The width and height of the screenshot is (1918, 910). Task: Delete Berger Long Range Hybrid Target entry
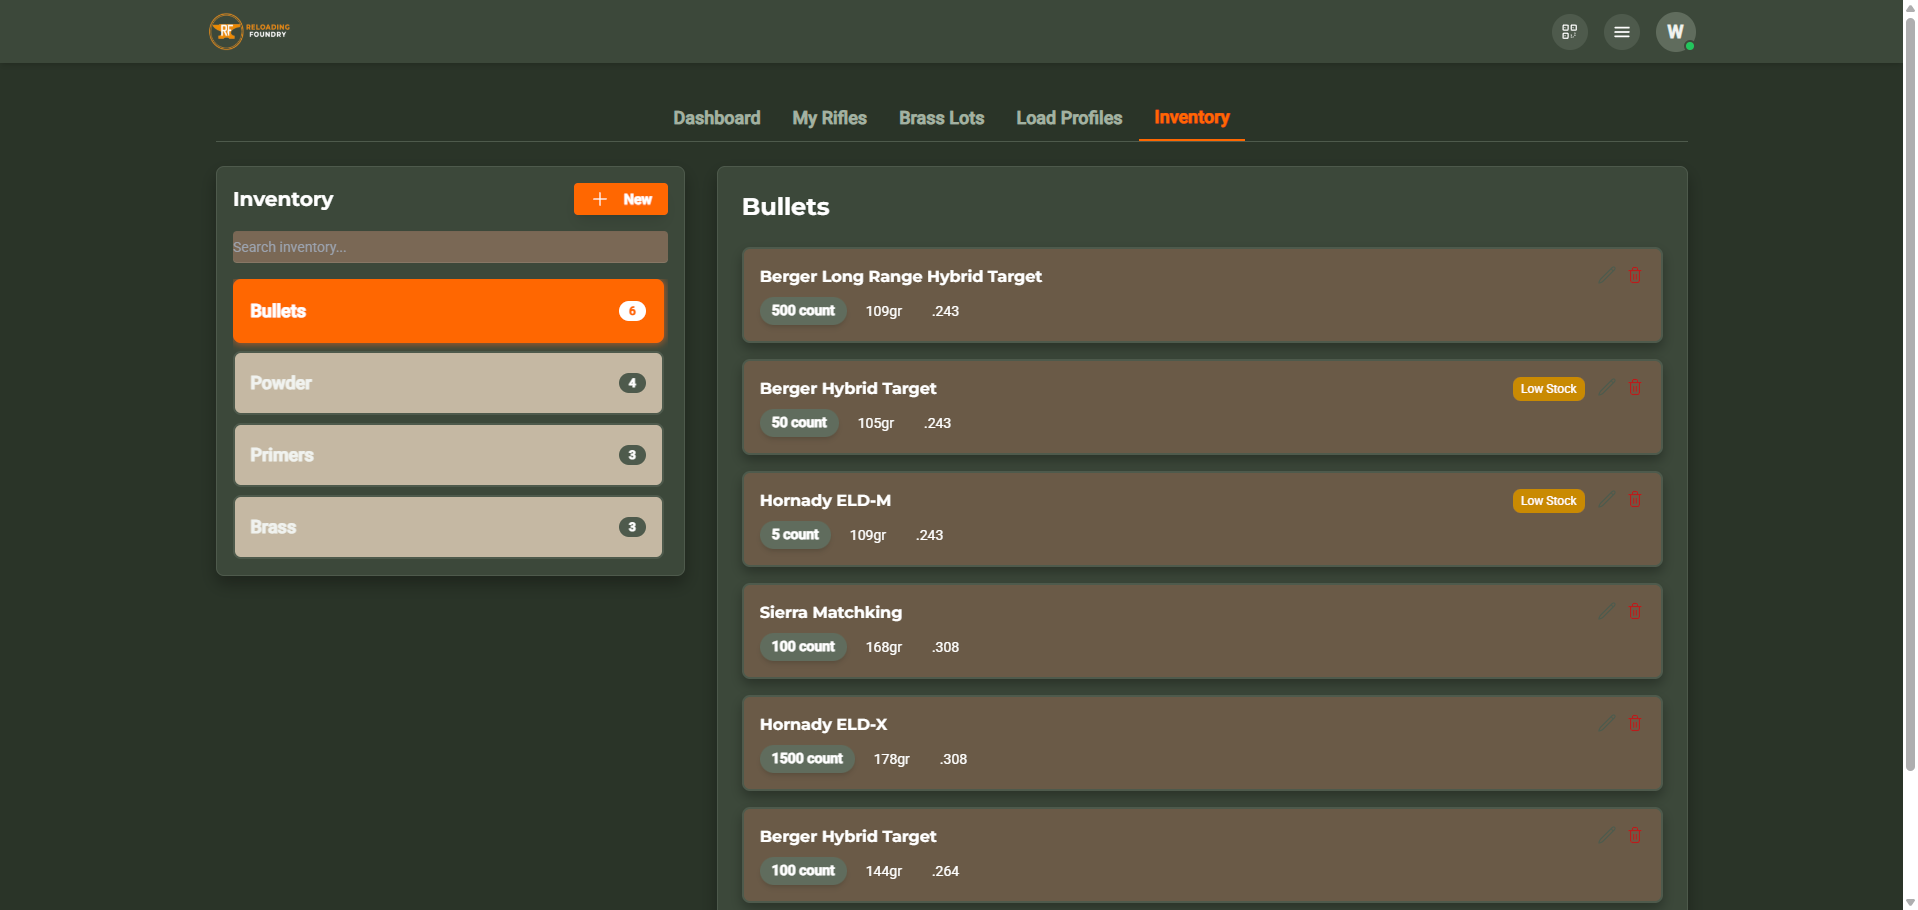click(1635, 275)
